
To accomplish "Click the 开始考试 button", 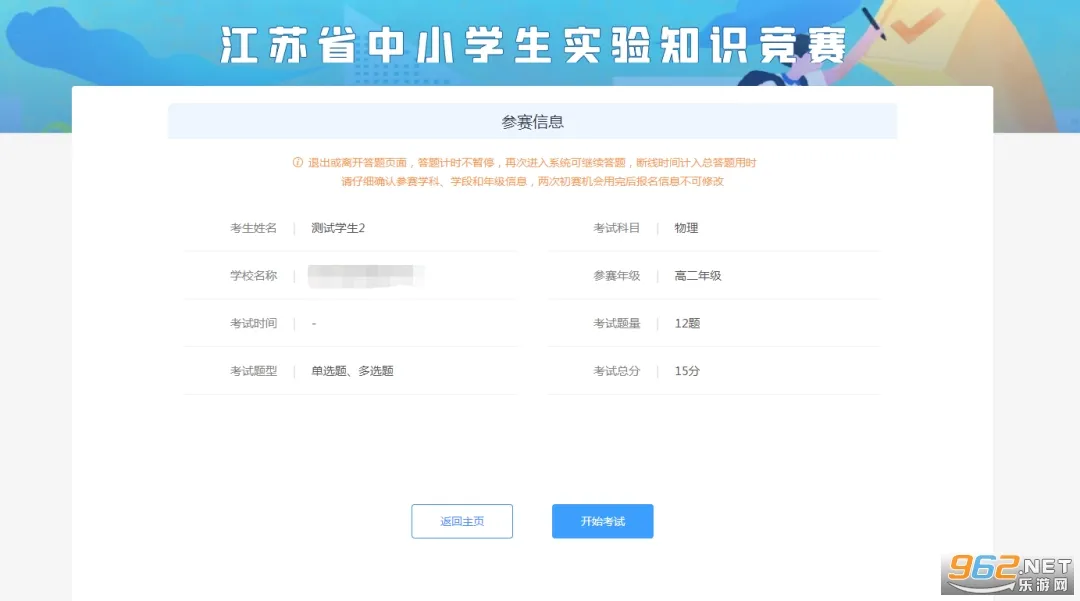I will (602, 521).
